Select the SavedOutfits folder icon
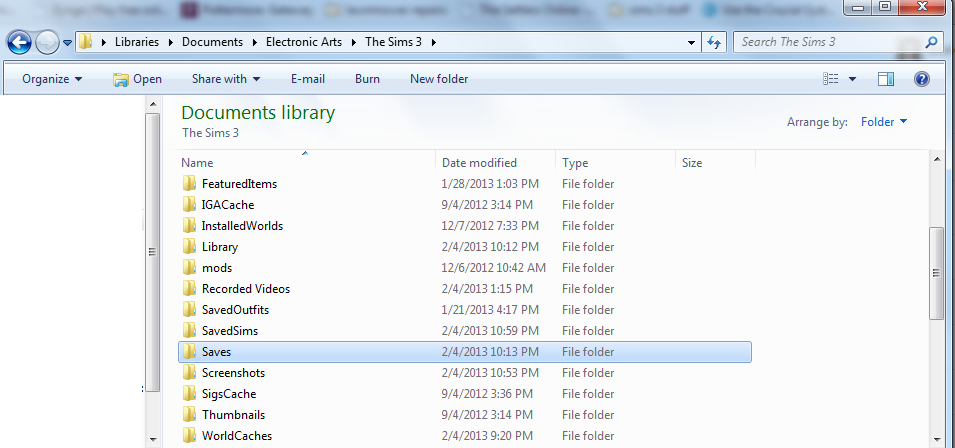 189,309
